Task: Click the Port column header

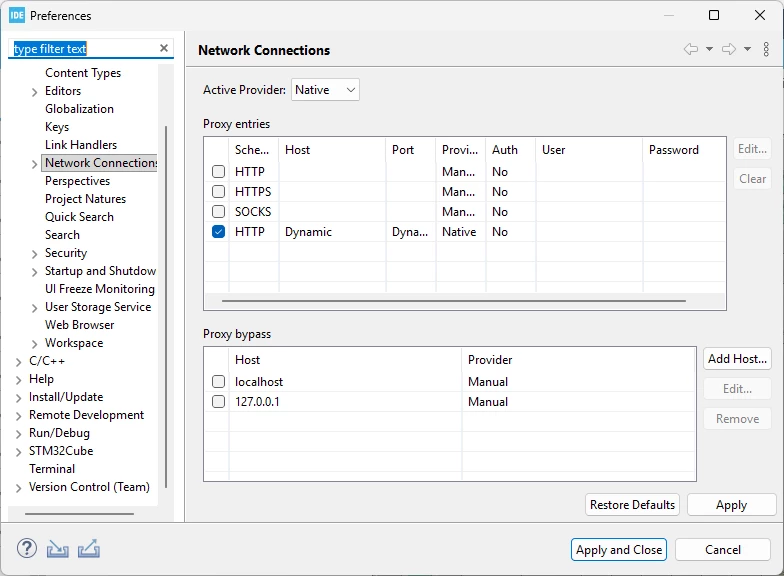Action: coord(411,150)
